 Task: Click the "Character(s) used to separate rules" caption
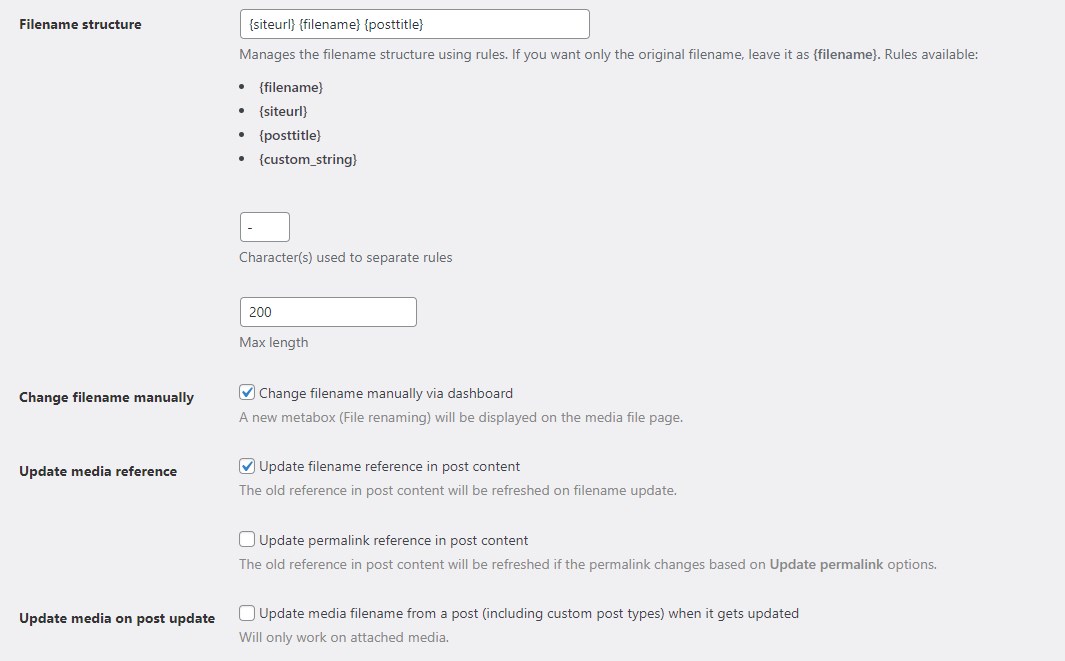point(346,257)
